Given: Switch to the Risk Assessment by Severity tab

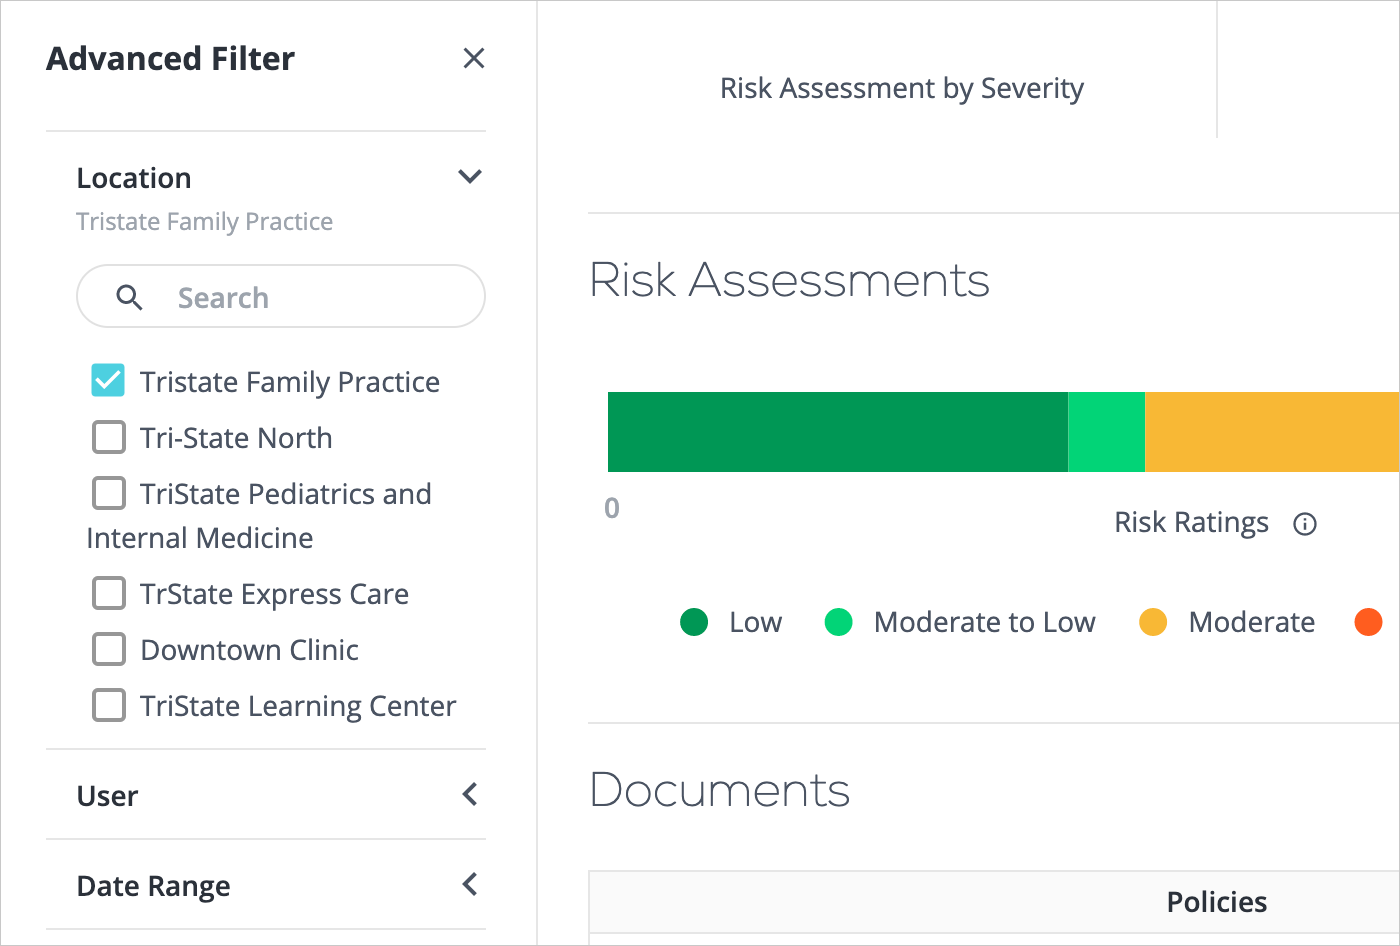Looking at the screenshot, I should (x=901, y=88).
